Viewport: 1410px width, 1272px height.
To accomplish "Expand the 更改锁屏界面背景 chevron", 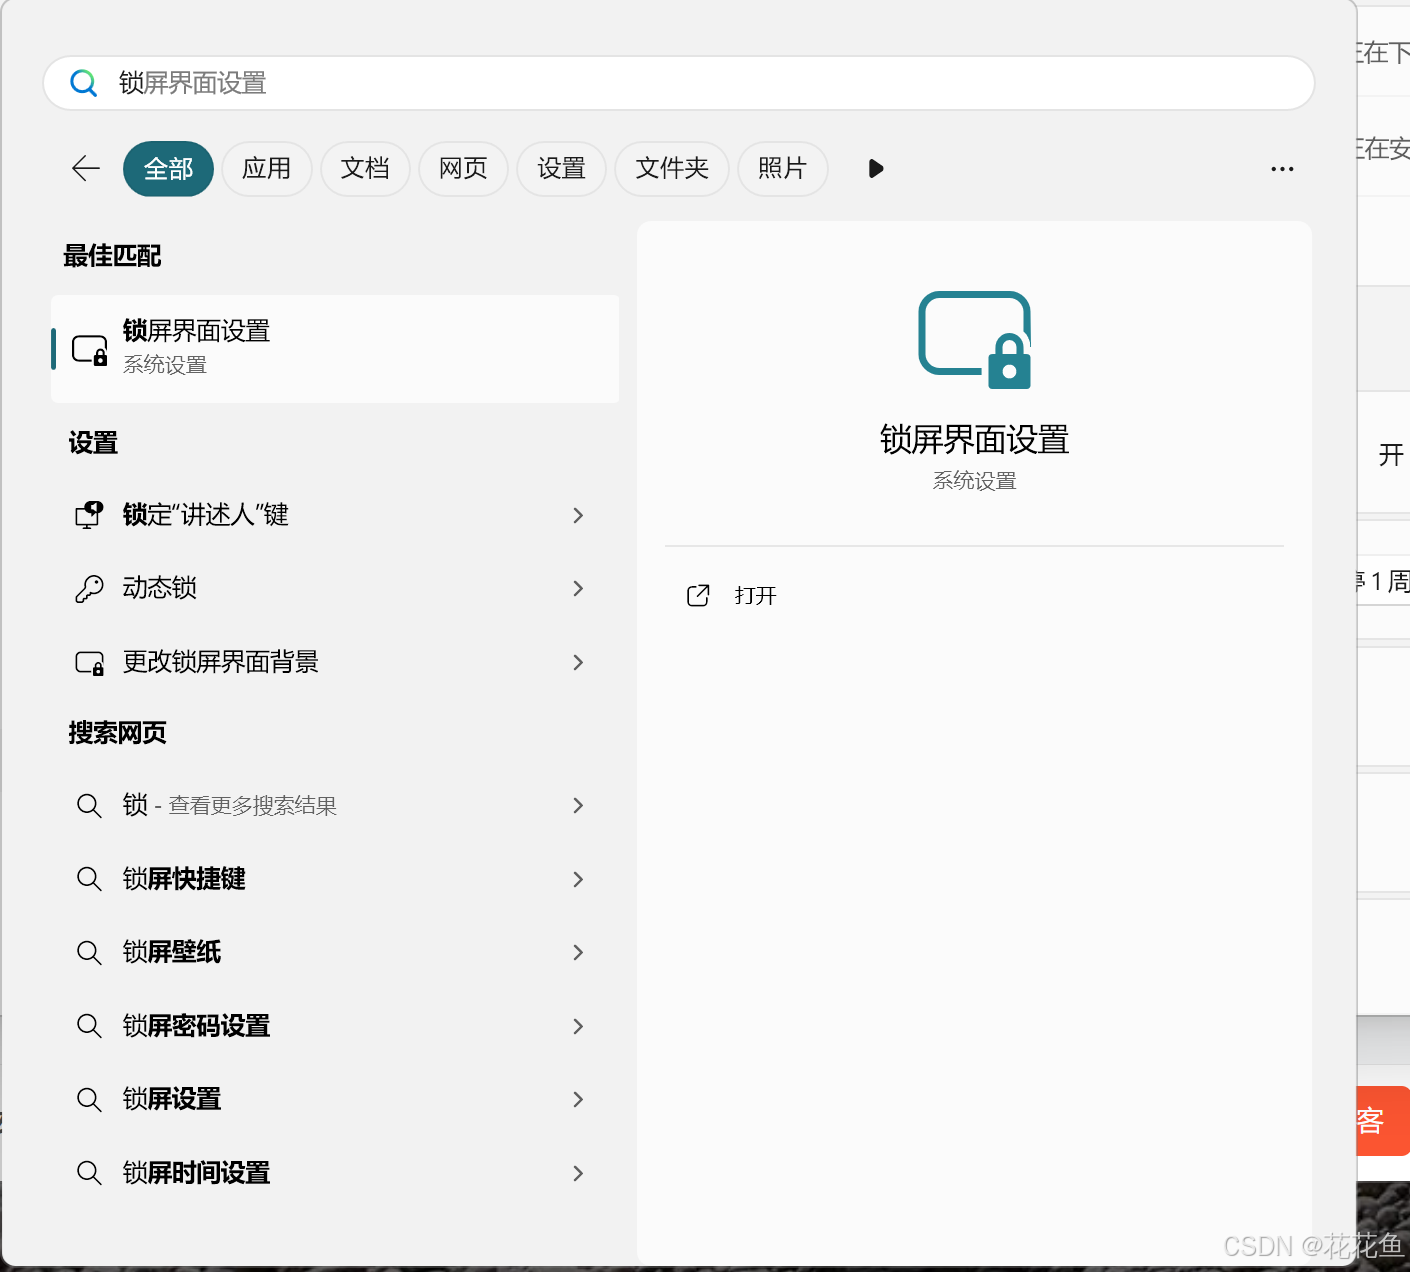I will pos(578,662).
